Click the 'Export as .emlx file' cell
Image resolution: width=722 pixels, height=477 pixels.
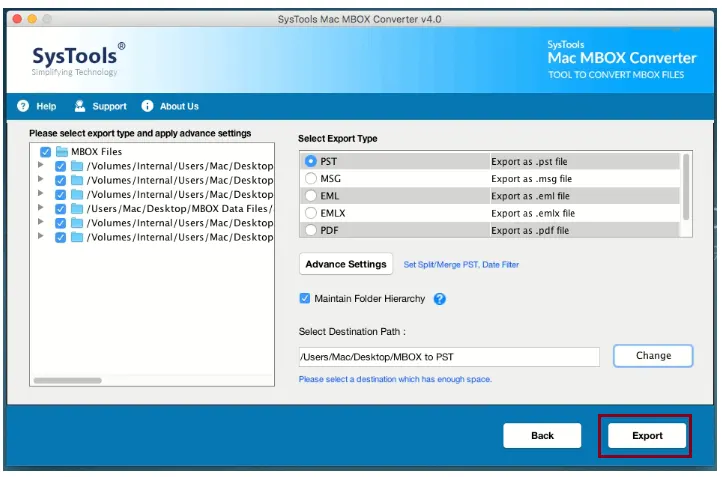(584, 213)
